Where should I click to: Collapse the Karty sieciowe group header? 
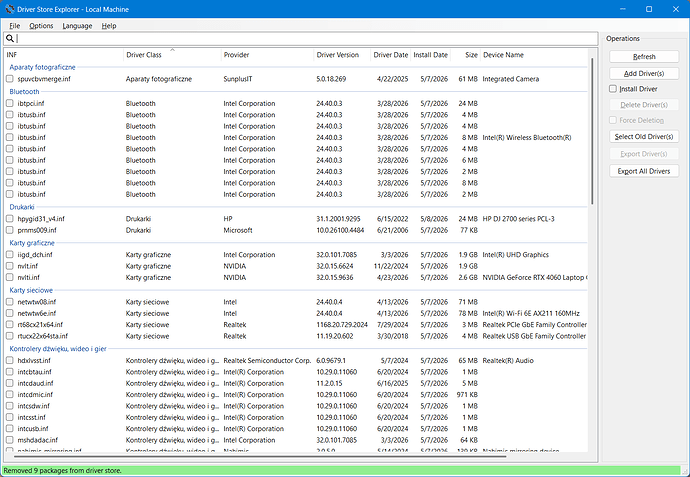(x=31, y=290)
